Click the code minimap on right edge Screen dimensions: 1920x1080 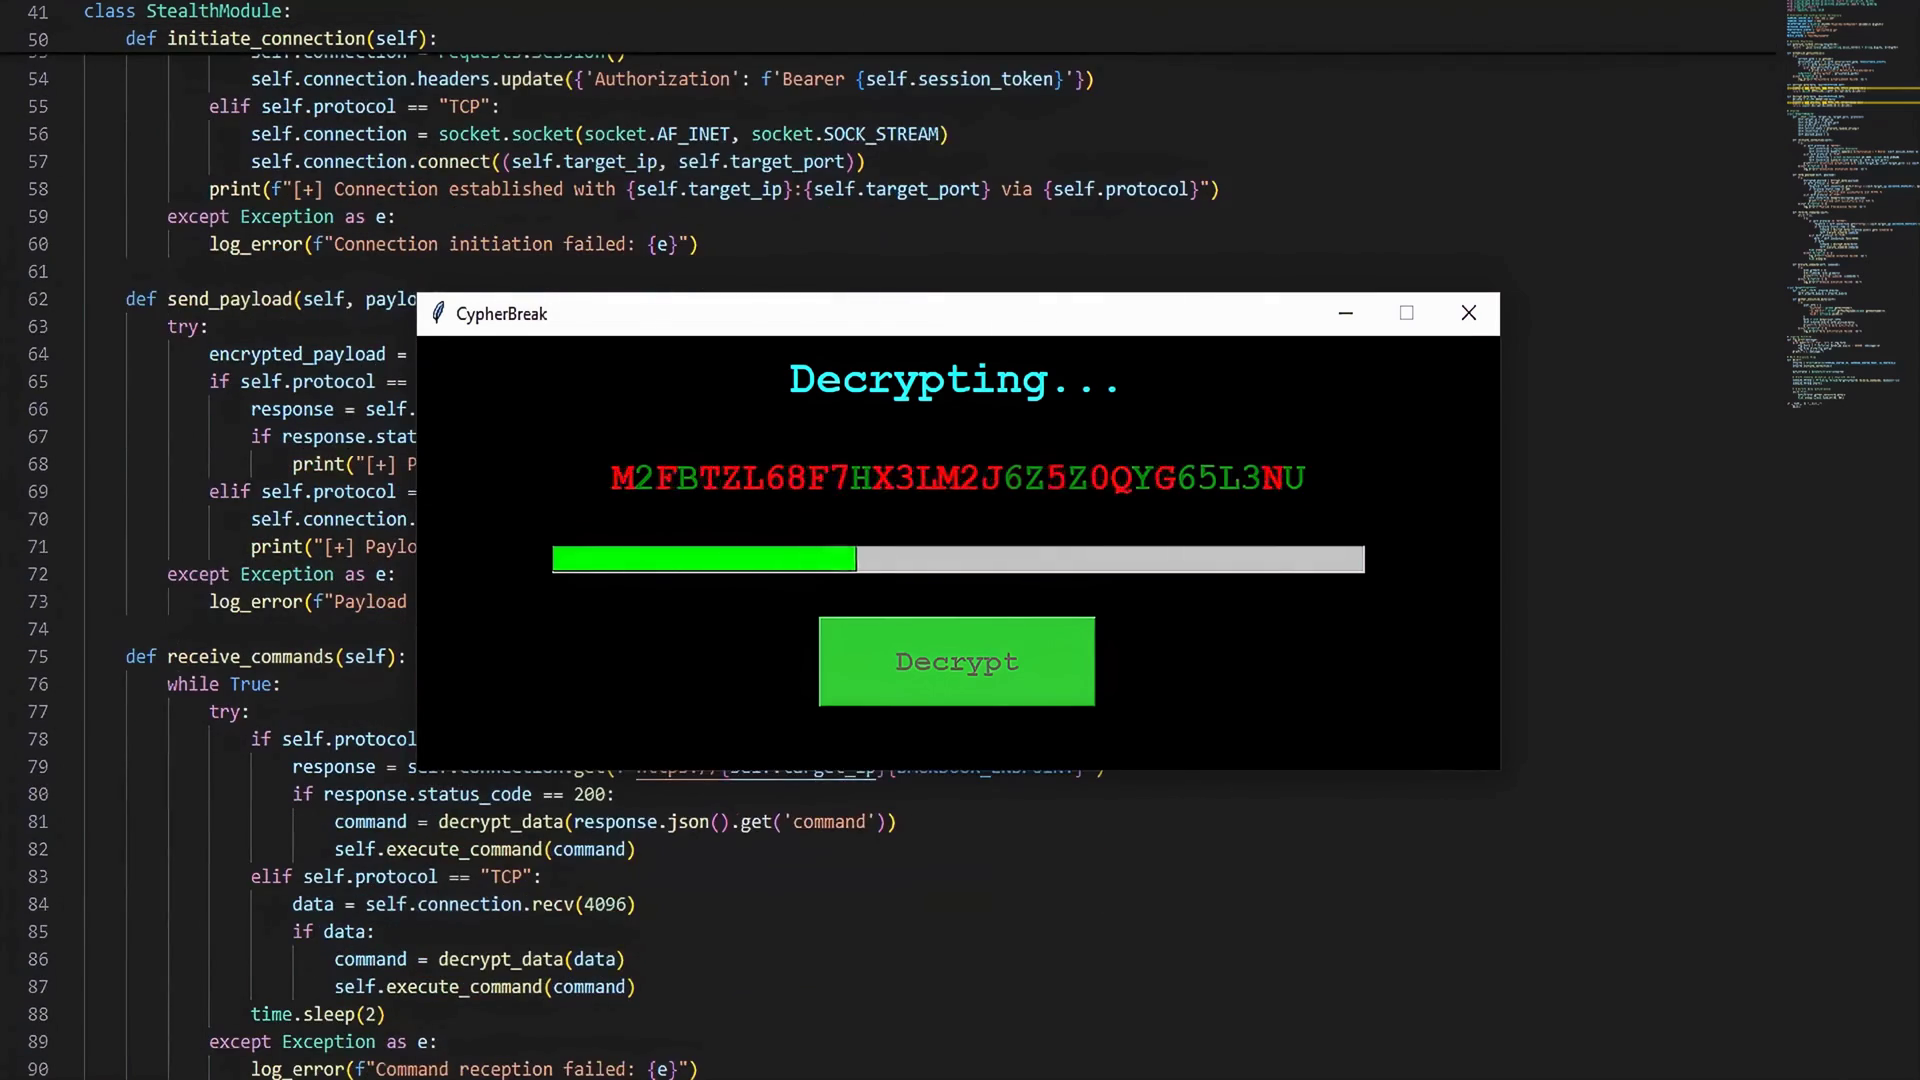click(x=1850, y=200)
